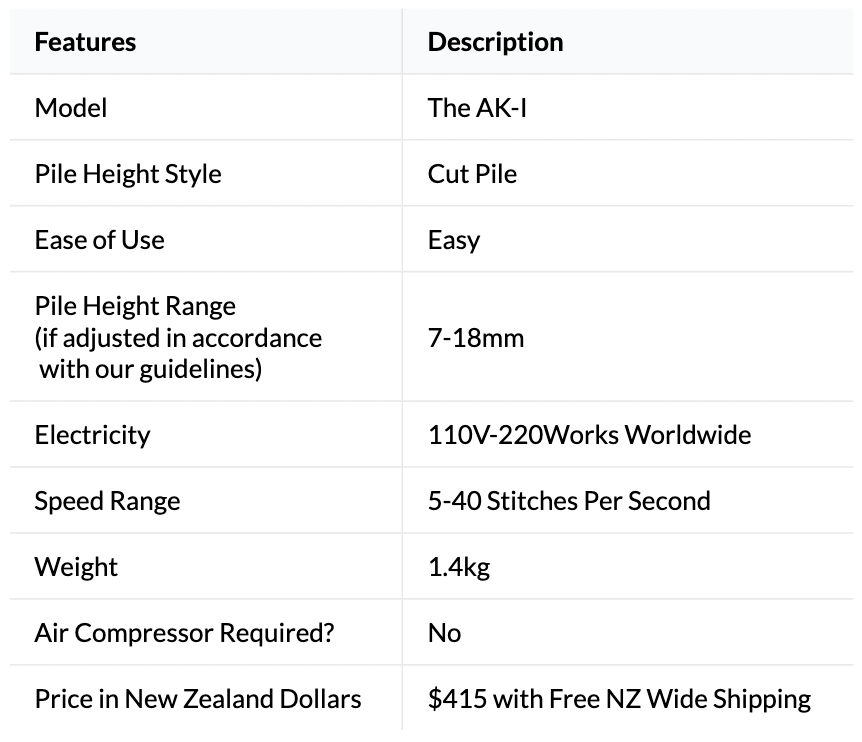The width and height of the screenshot is (862, 742).
Task: Select the Ease of Use label
Action: (99, 240)
